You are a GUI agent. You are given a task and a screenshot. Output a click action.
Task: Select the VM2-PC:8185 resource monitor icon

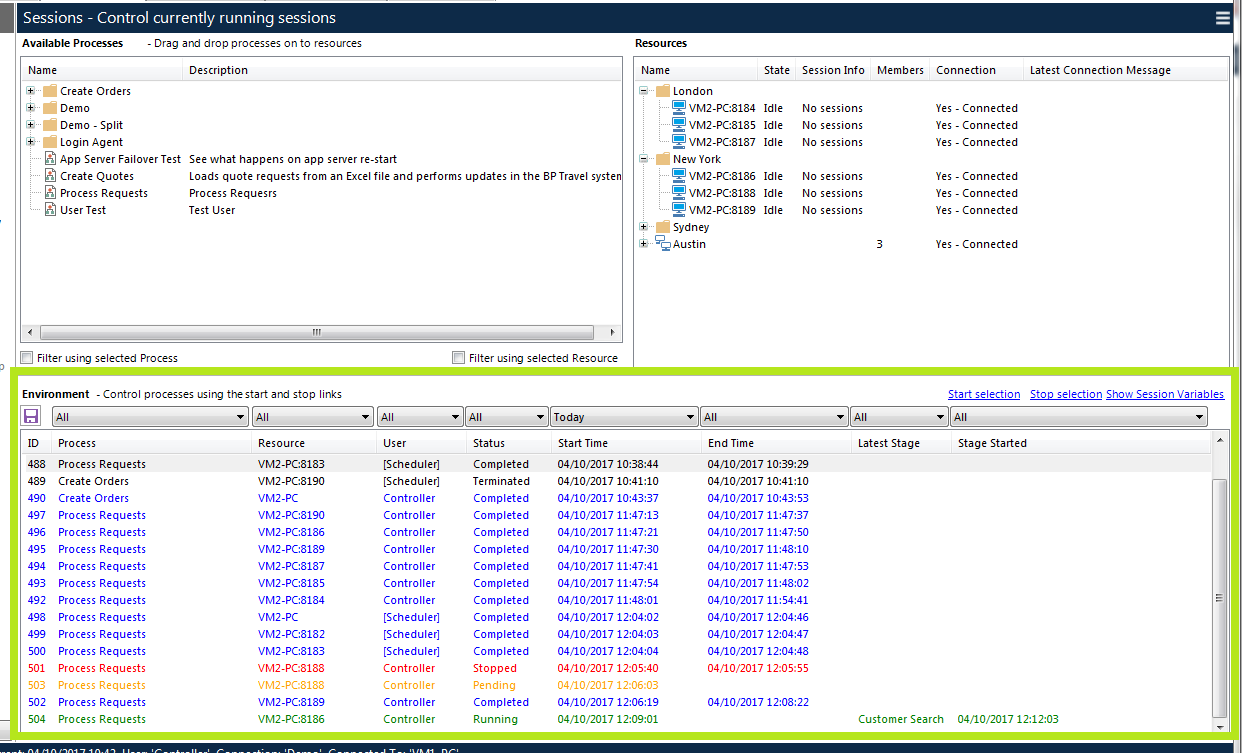click(680, 125)
